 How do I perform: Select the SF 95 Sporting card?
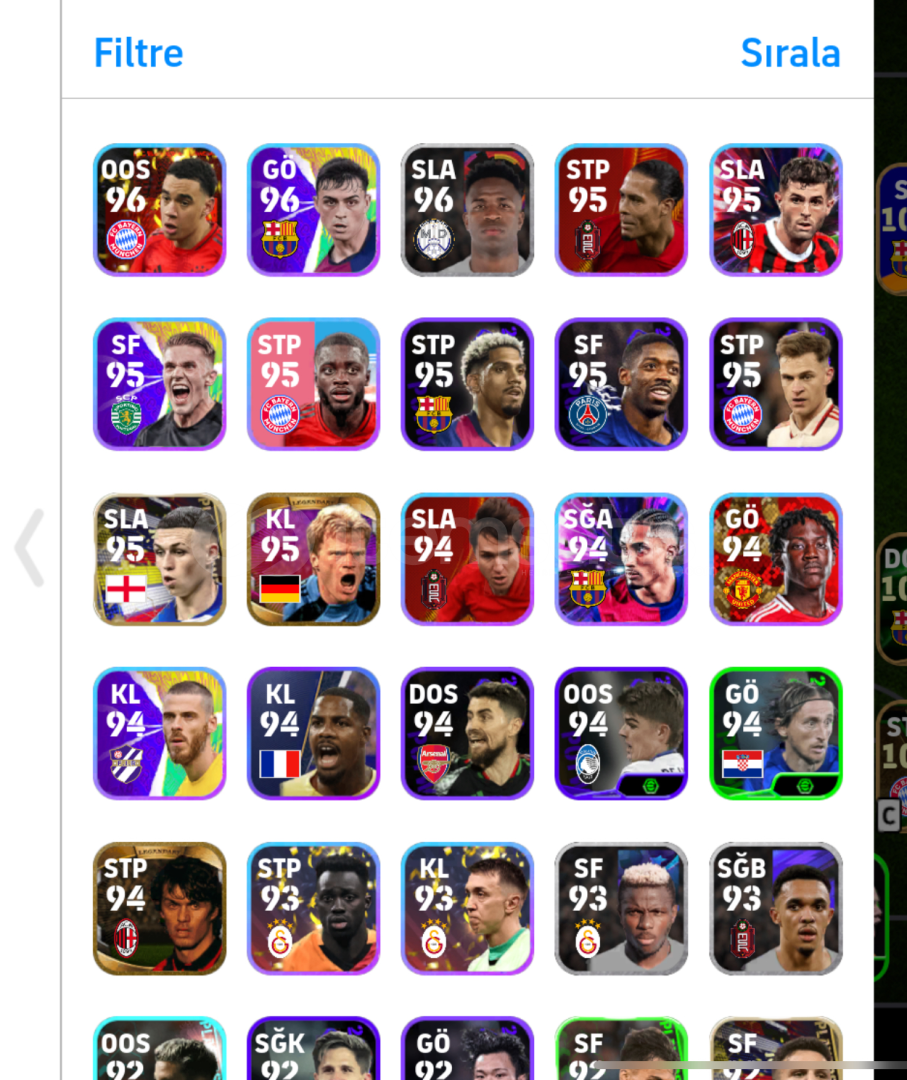pos(160,384)
